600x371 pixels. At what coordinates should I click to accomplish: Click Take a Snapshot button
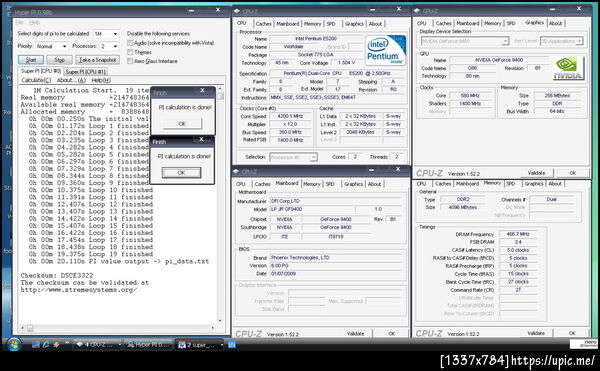pyautogui.click(x=97, y=60)
